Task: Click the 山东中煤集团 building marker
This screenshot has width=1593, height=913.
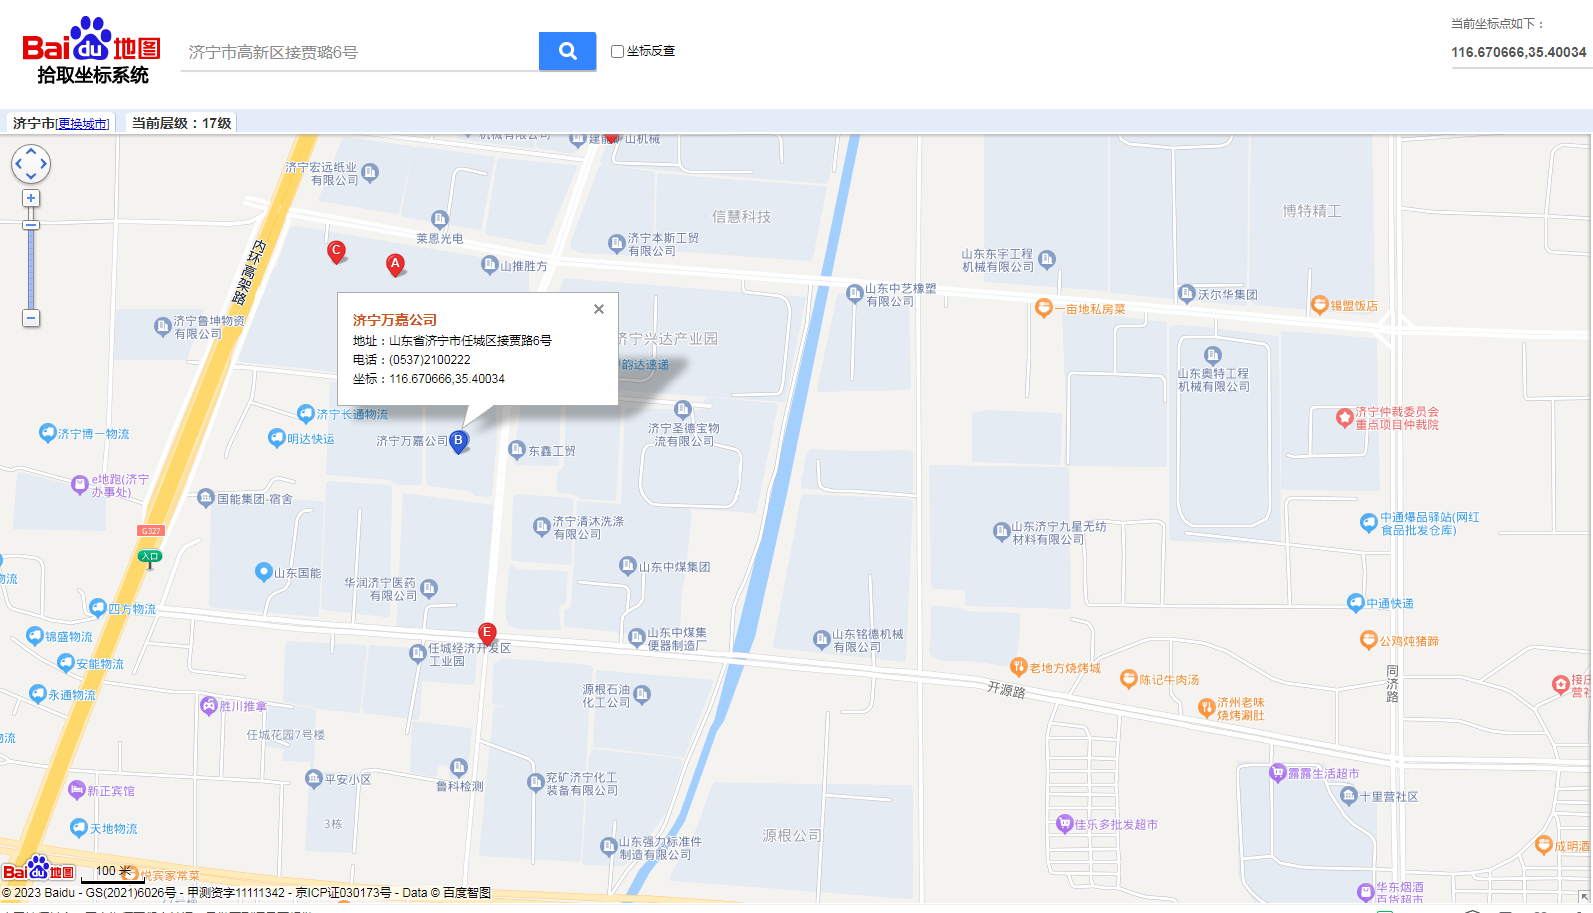Action: [627, 566]
